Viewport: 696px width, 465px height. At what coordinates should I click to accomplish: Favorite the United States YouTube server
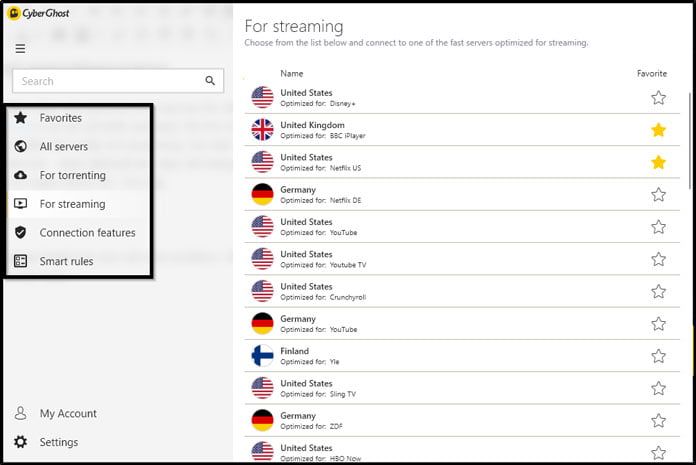658,227
